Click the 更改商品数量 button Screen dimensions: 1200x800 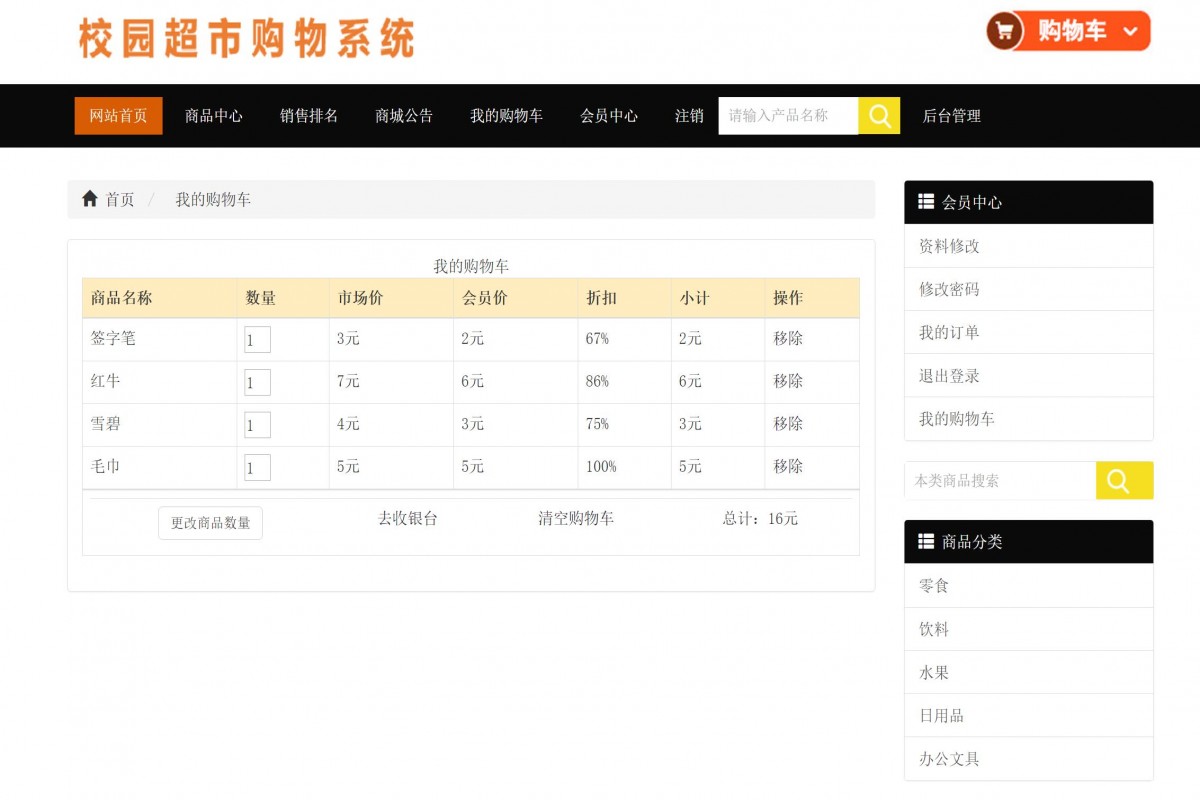click(x=210, y=522)
